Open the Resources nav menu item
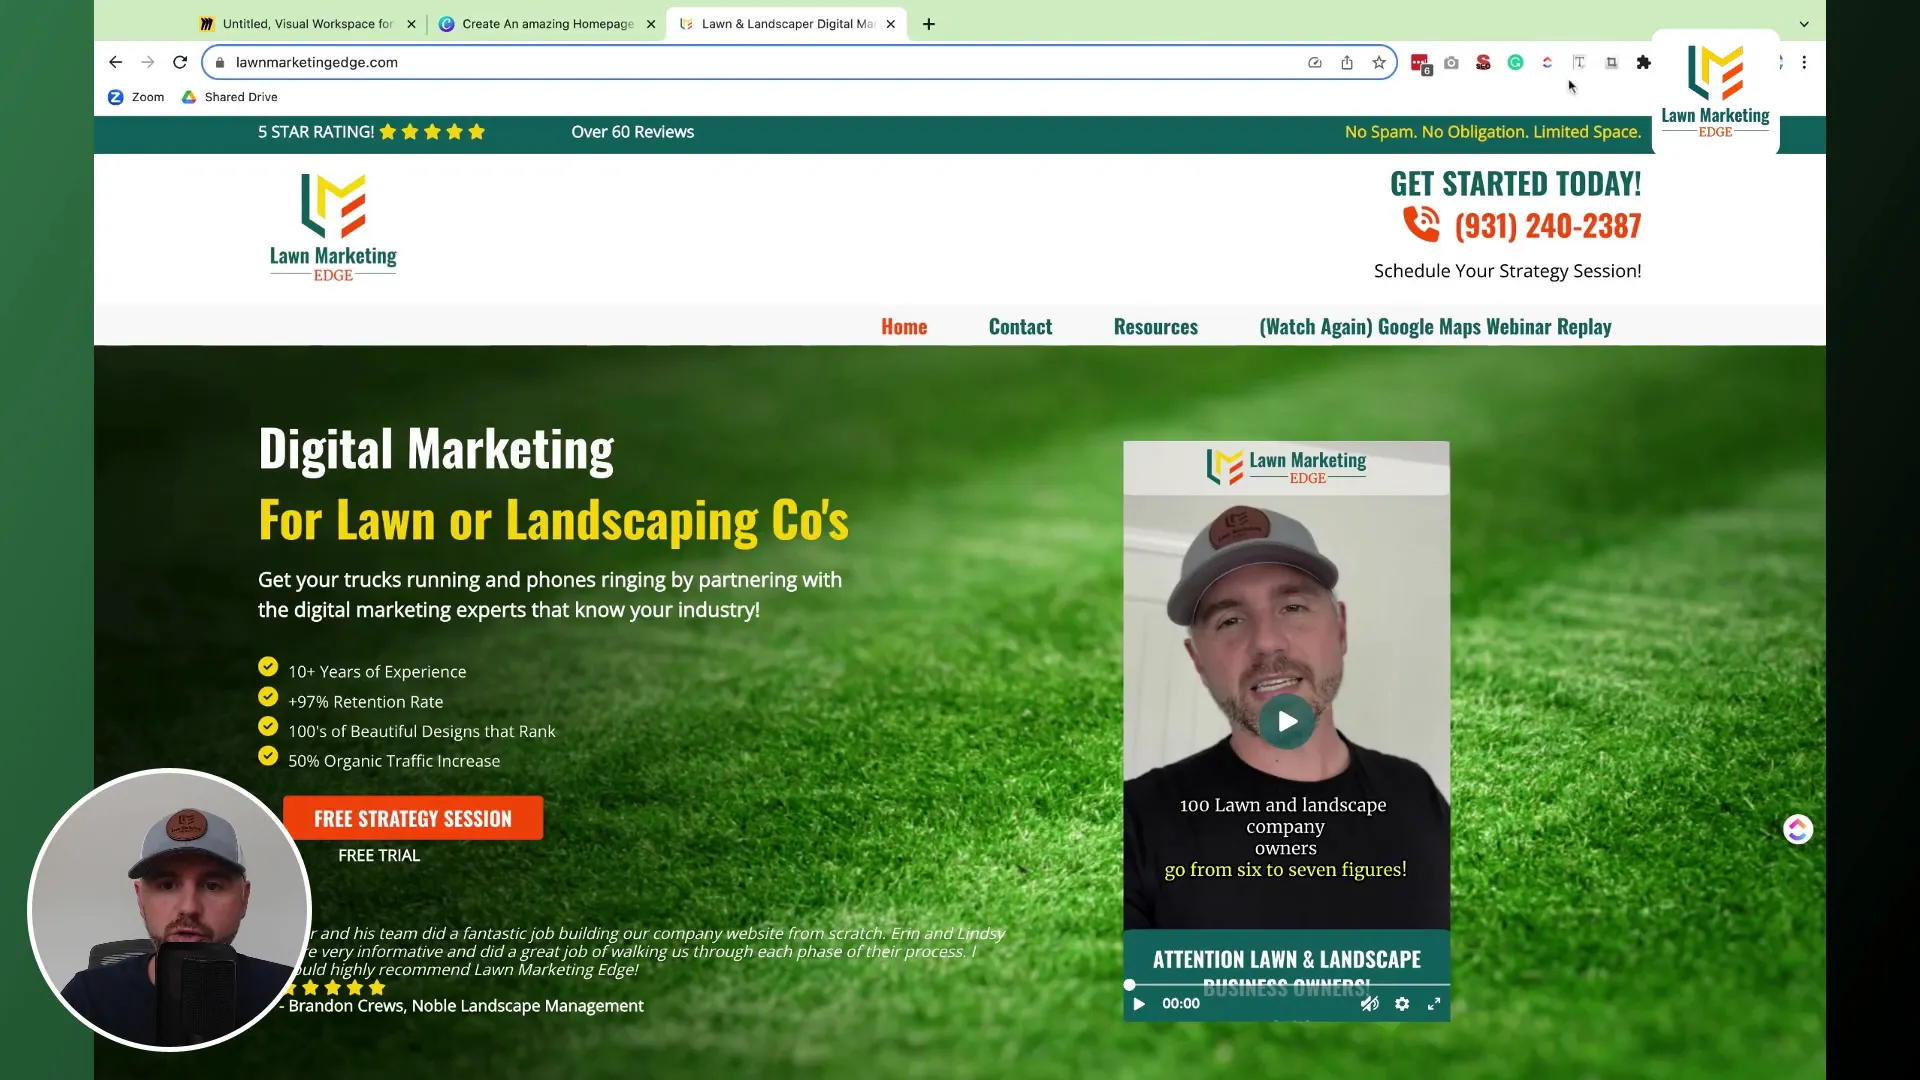 1156,327
